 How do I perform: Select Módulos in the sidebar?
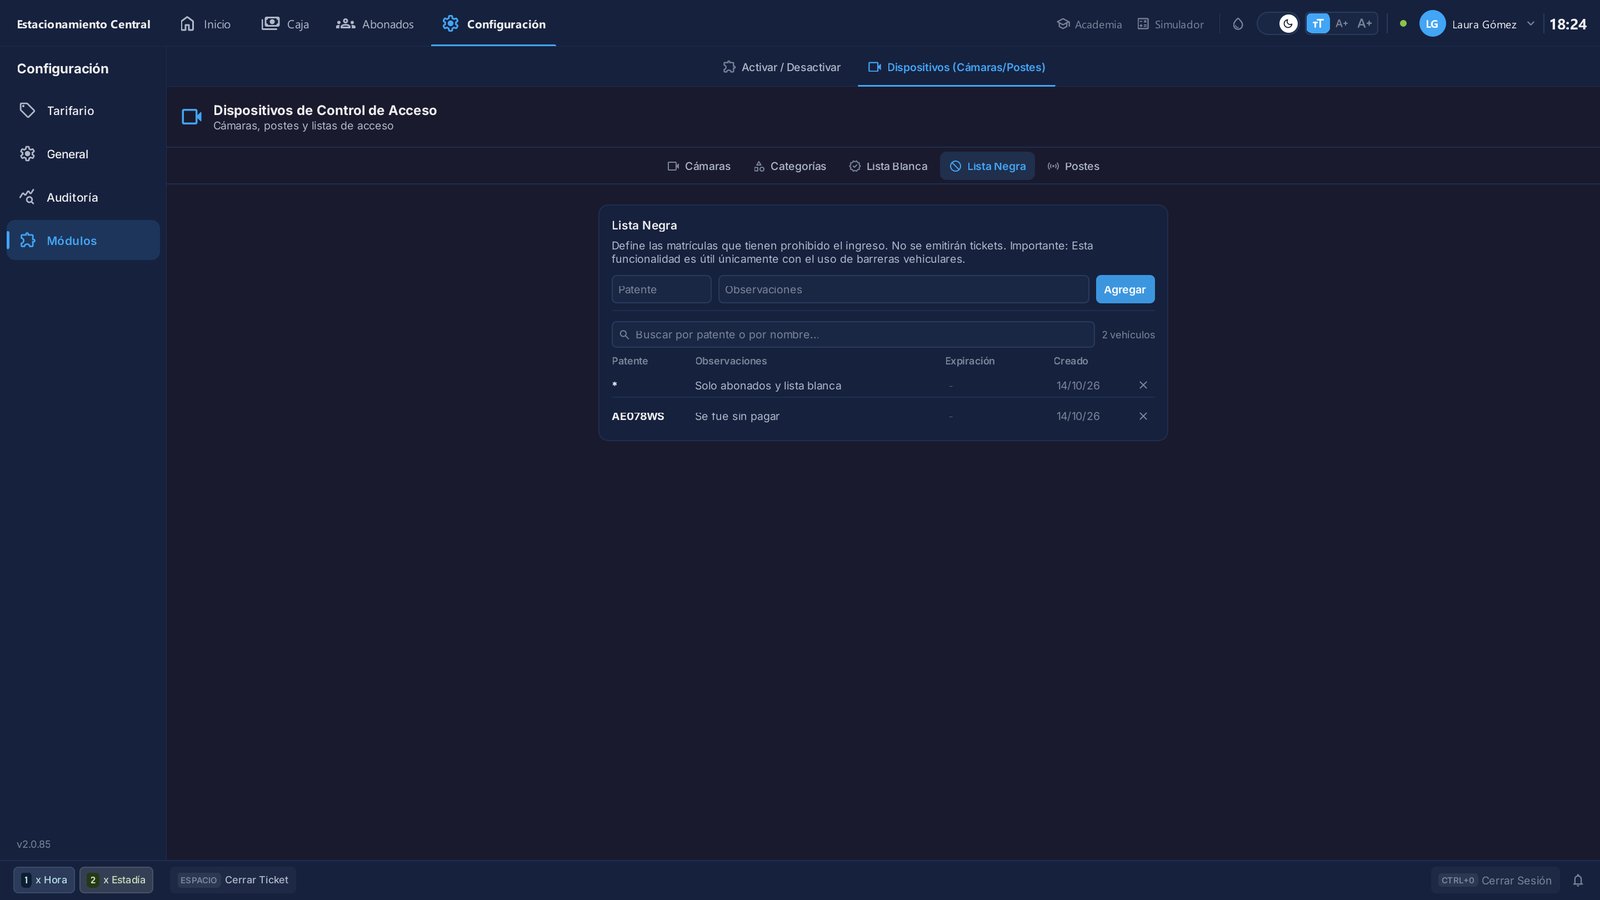click(x=83, y=240)
